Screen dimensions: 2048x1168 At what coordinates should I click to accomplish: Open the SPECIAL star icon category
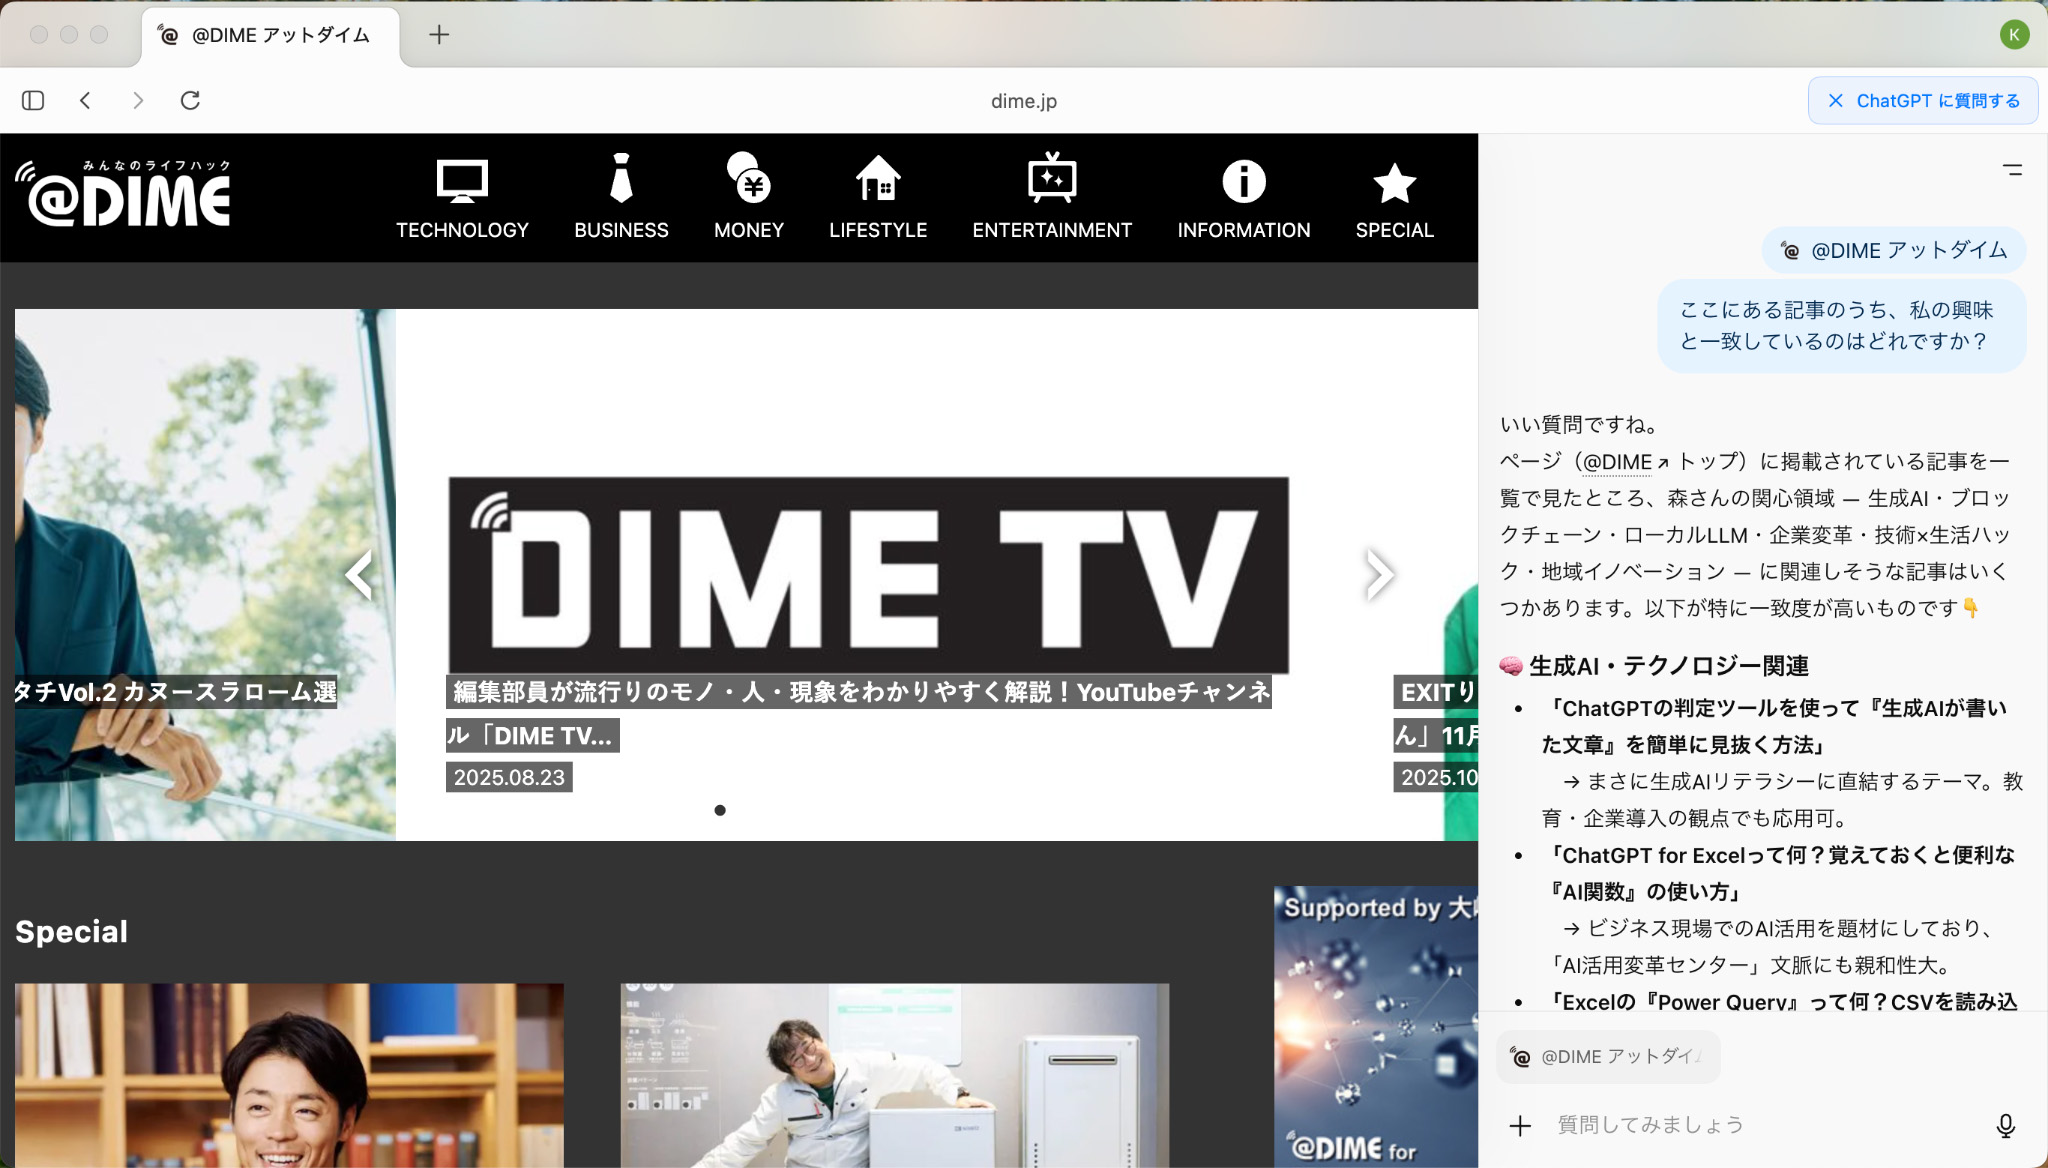(x=1394, y=183)
